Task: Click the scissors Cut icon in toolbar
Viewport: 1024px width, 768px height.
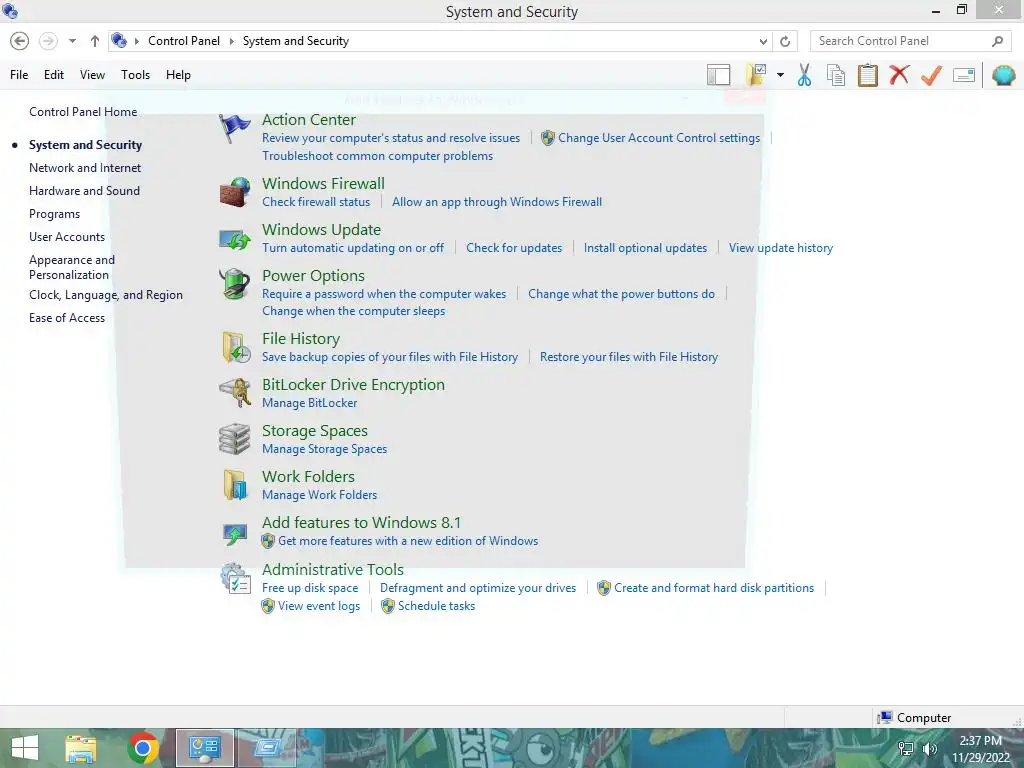Action: tap(805, 75)
